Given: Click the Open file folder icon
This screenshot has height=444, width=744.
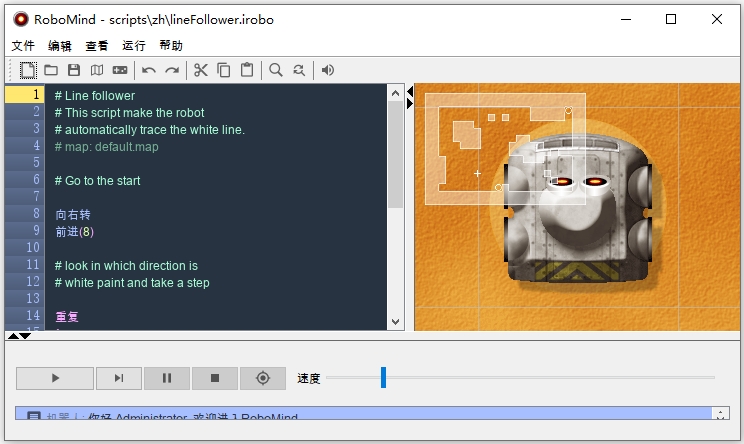Looking at the screenshot, I should (51, 70).
